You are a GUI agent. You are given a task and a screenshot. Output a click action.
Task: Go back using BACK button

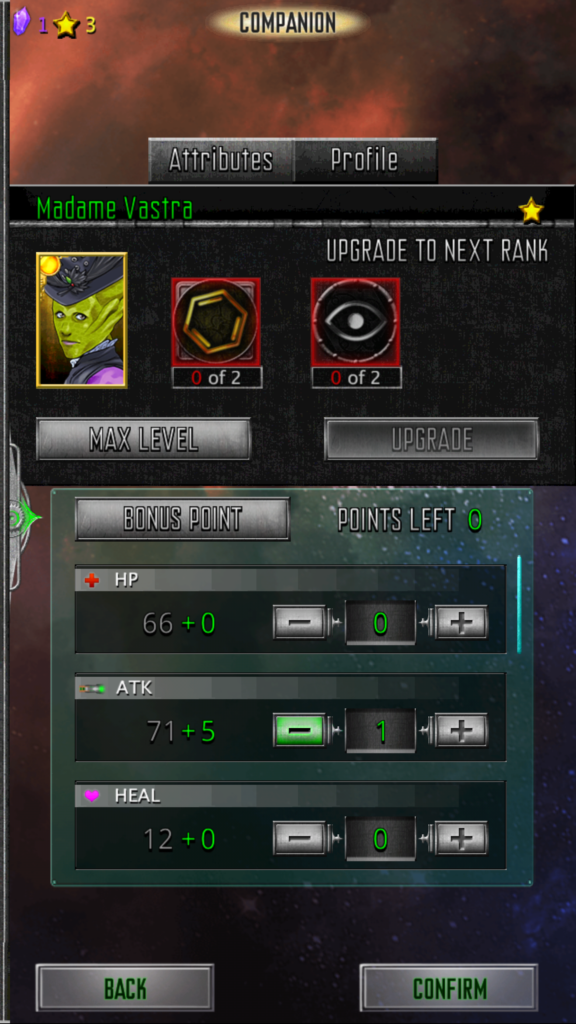(125, 988)
